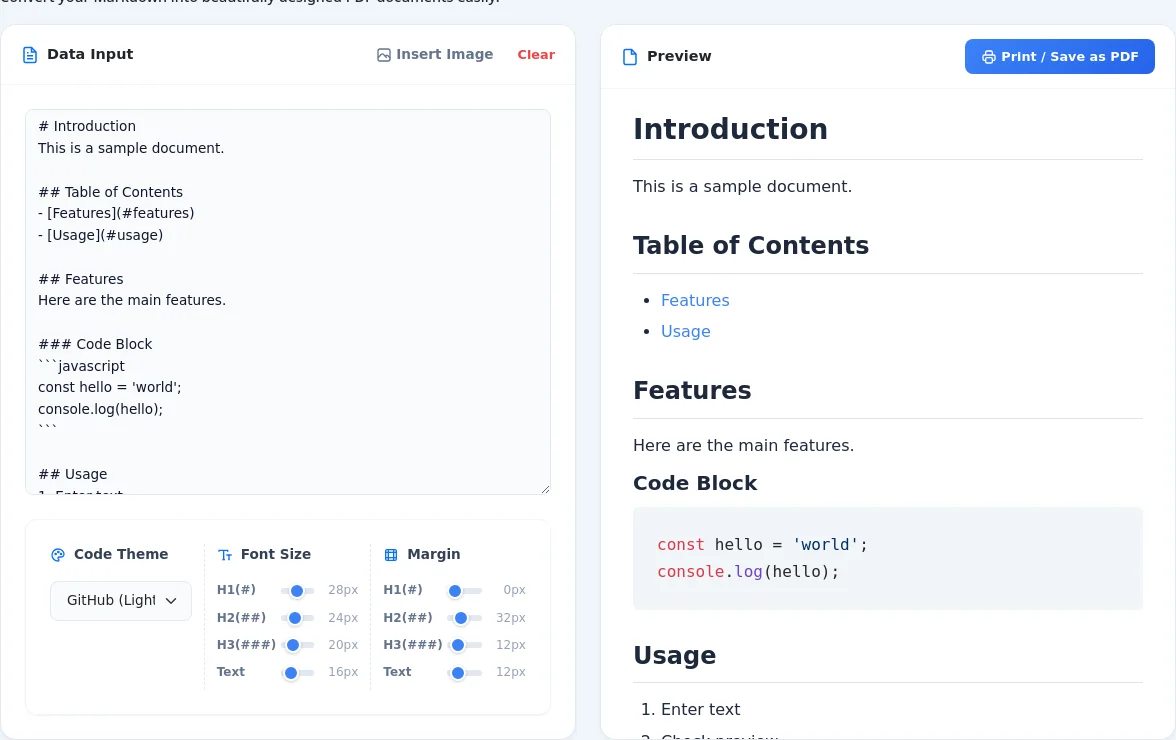Open the Features link in preview
The width and height of the screenshot is (1176, 740).
(x=694, y=301)
